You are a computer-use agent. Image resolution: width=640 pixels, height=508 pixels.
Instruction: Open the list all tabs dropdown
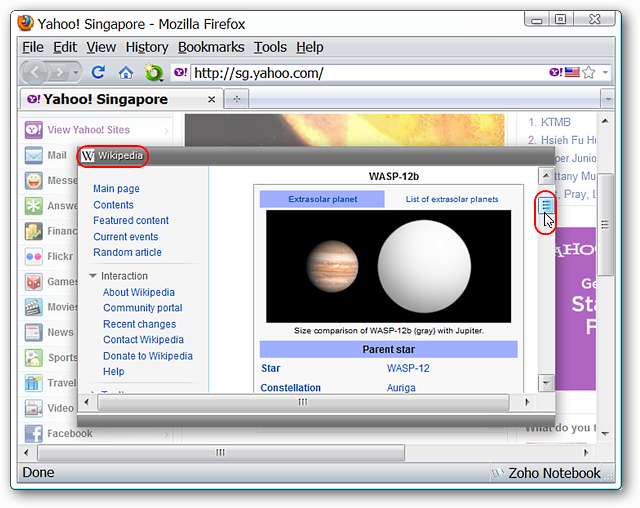pos(607,99)
